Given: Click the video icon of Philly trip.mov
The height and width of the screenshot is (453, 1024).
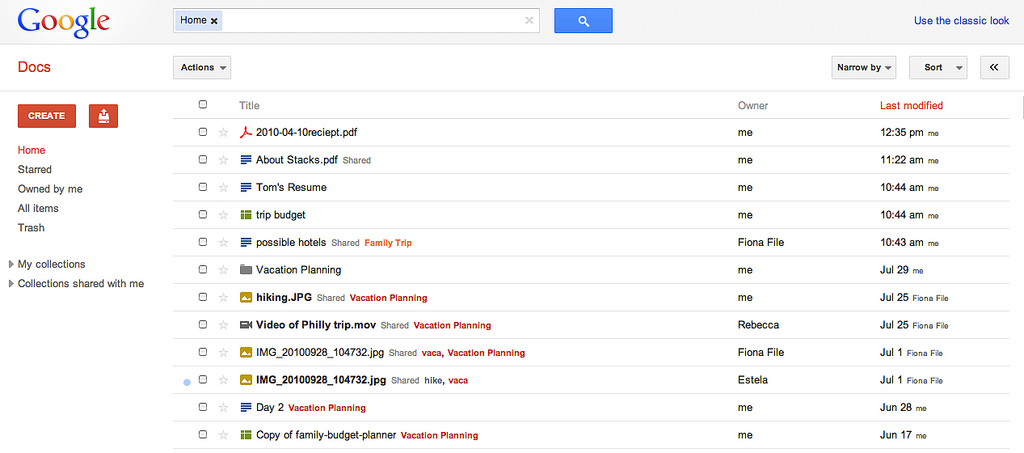Looking at the screenshot, I should pyautogui.click(x=246, y=325).
